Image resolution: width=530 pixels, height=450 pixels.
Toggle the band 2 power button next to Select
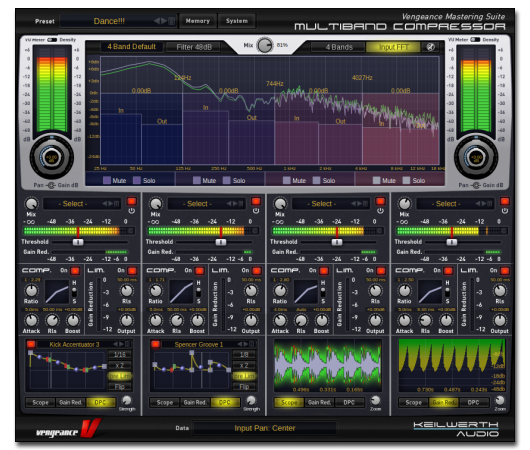[256, 202]
